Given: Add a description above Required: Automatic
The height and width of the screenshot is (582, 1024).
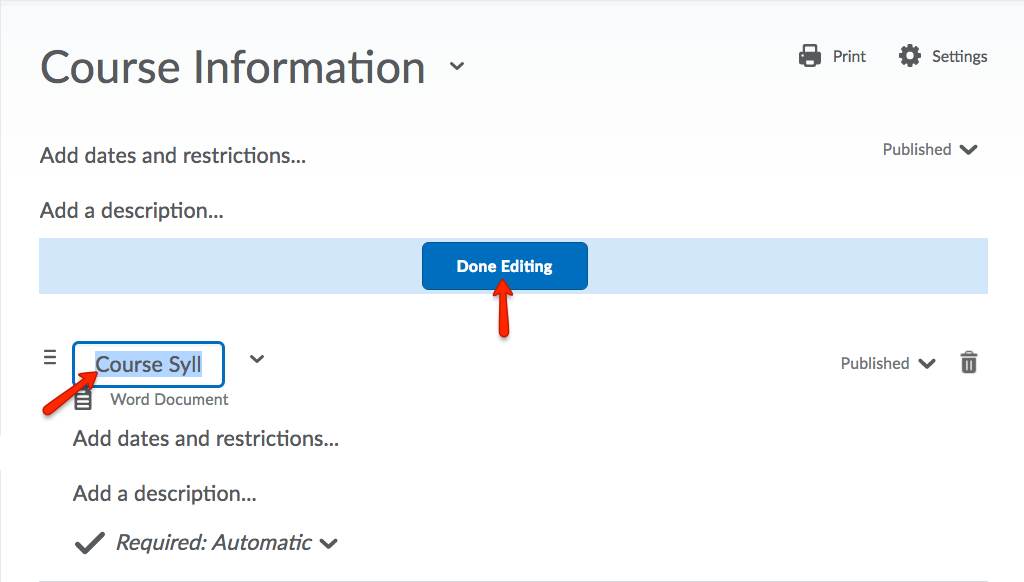Looking at the screenshot, I should 164,494.
